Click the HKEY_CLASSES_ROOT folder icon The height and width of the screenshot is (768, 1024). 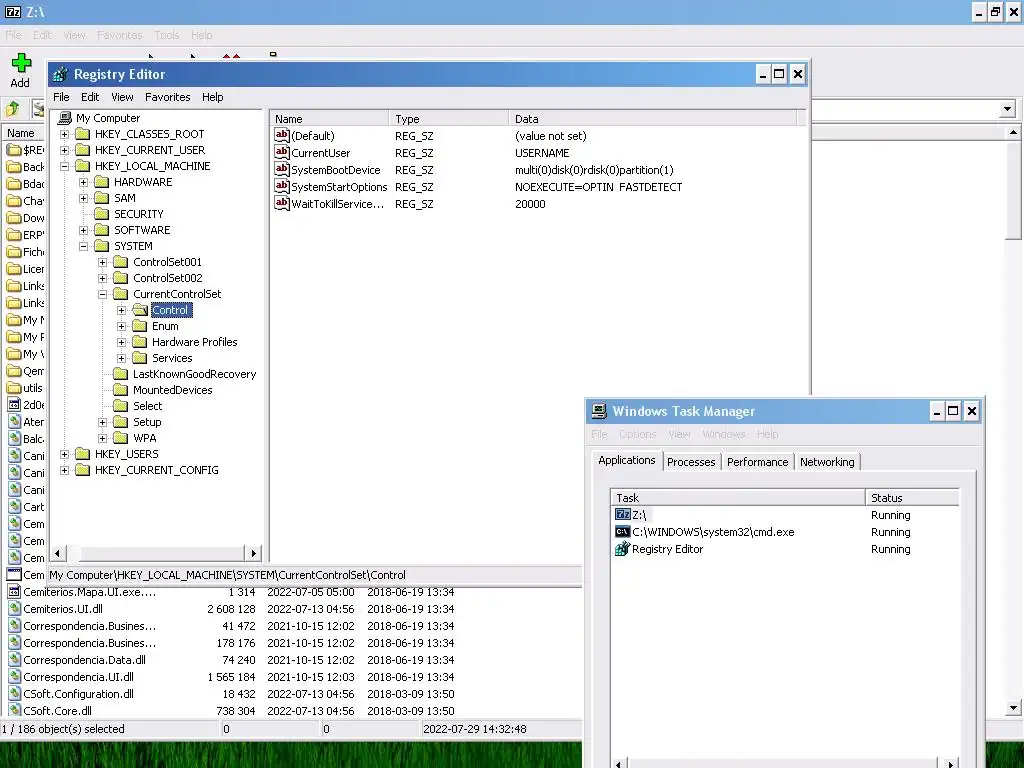[x=82, y=134]
